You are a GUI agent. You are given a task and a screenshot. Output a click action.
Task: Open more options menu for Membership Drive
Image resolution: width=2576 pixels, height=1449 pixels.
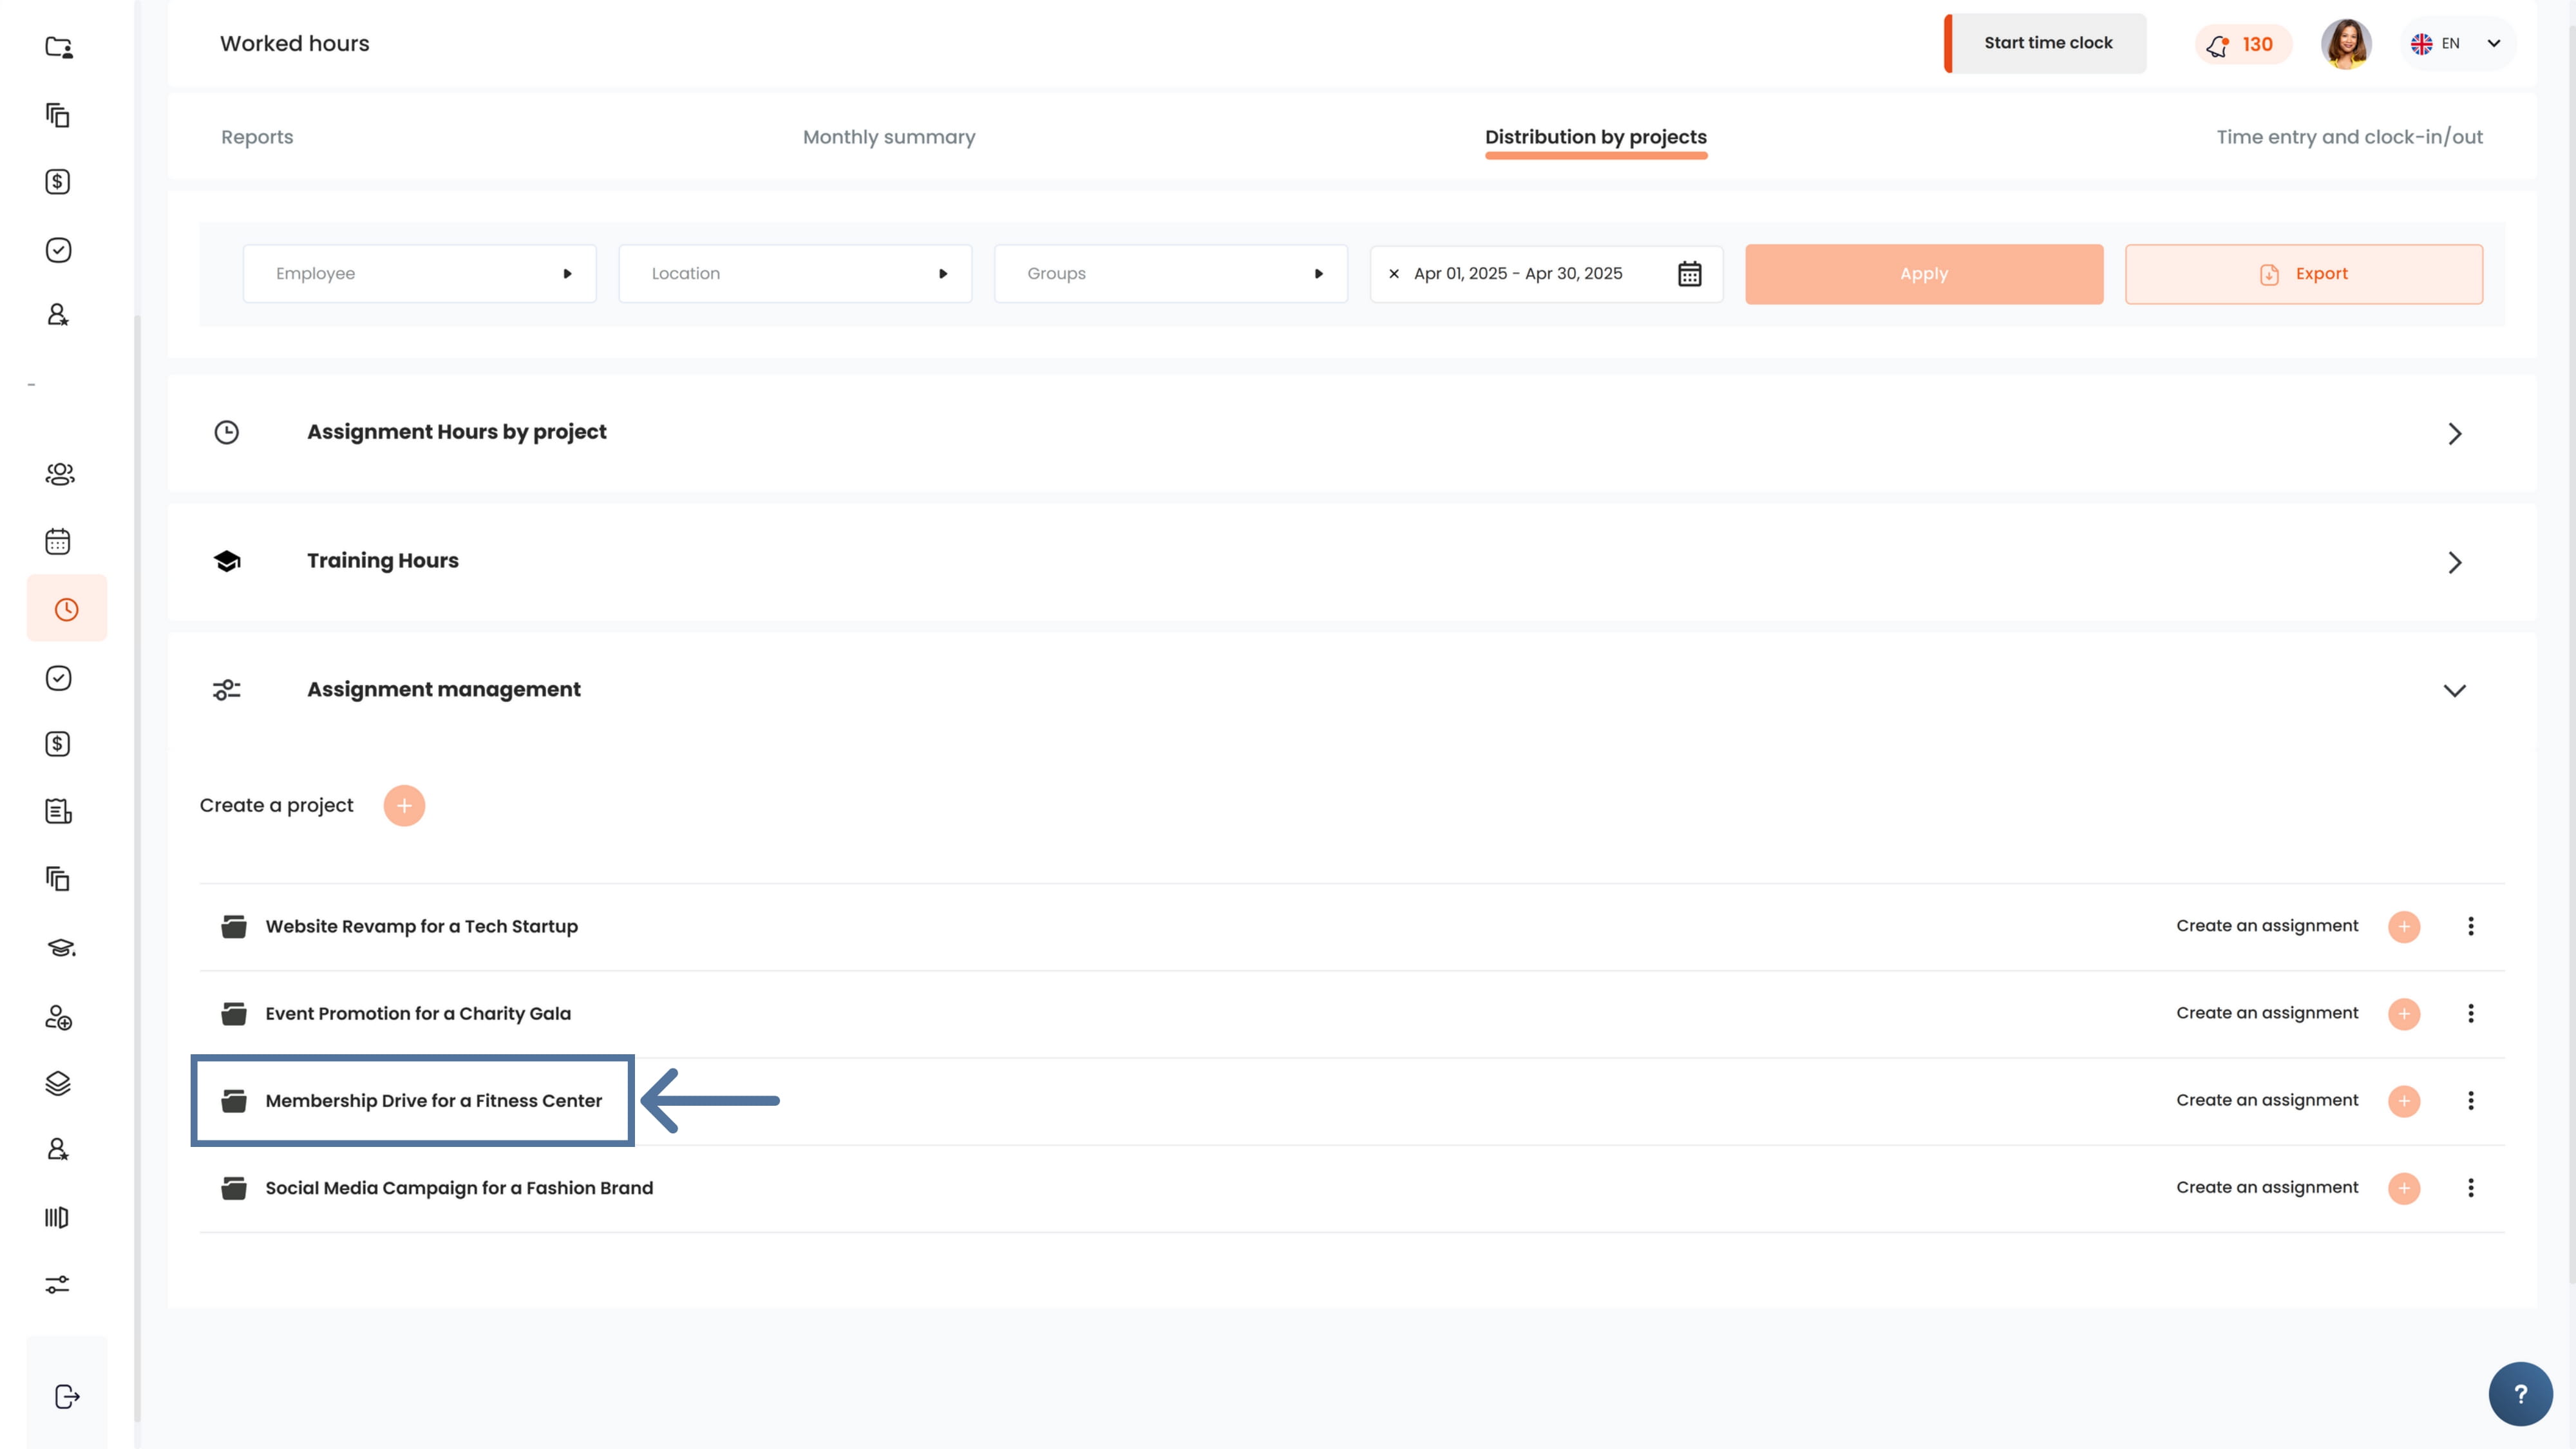[x=2471, y=1101]
